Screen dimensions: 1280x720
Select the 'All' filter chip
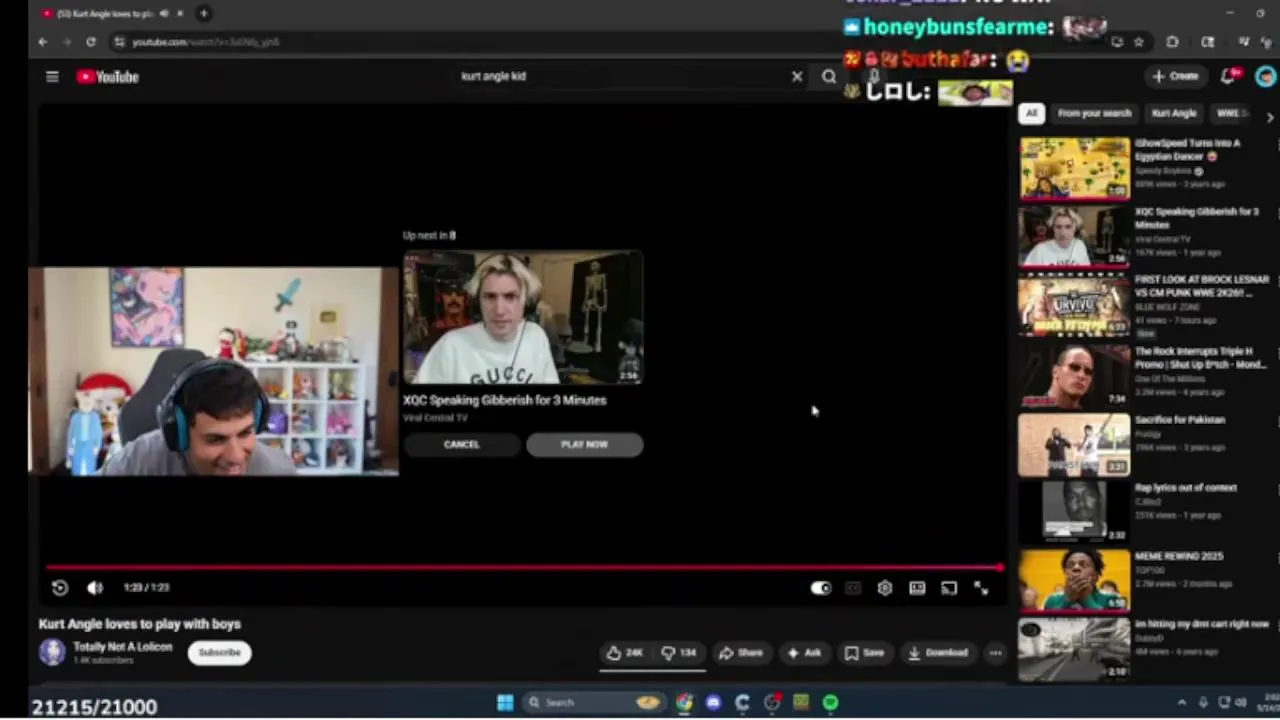click(1032, 113)
